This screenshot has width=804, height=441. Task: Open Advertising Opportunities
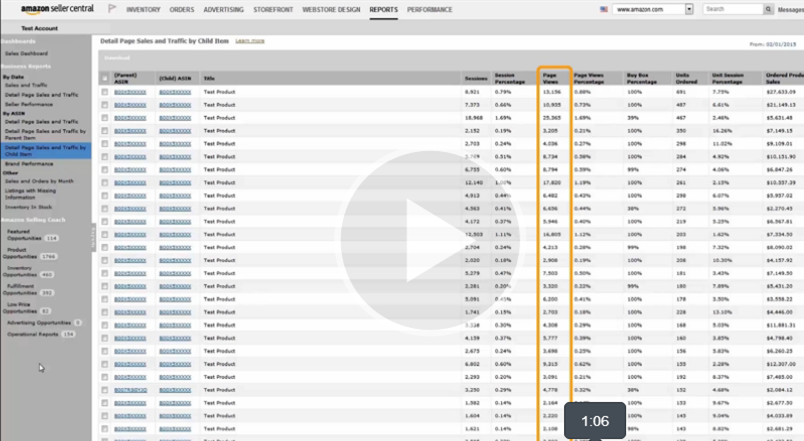[x=44, y=323]
